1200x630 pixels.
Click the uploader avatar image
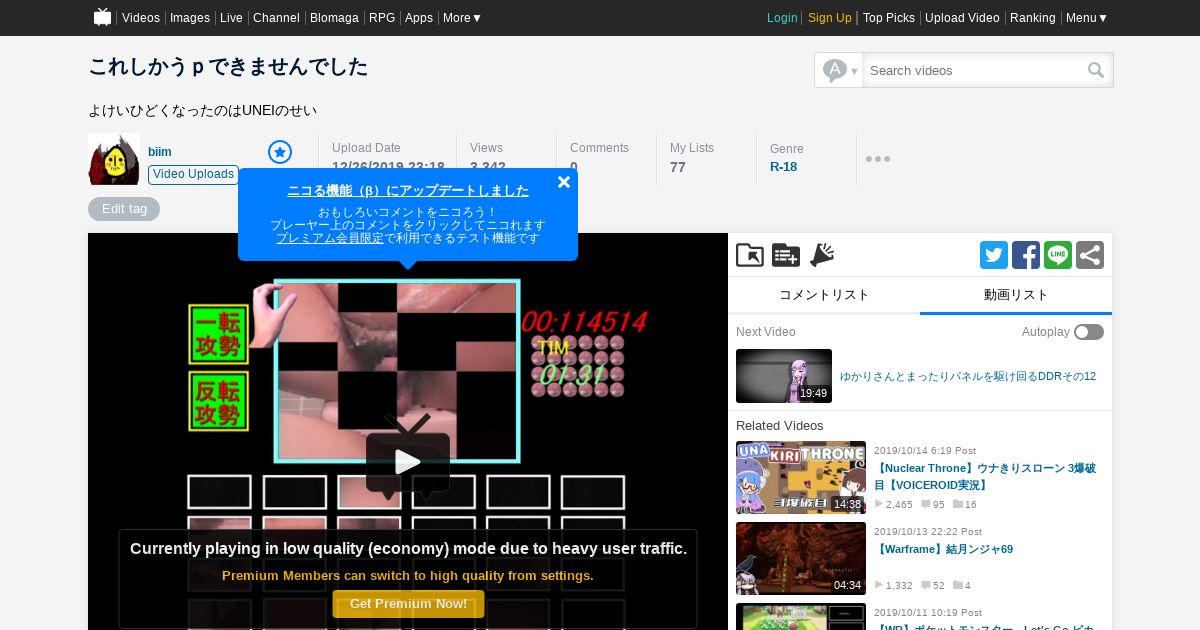(x=114, y=159)
